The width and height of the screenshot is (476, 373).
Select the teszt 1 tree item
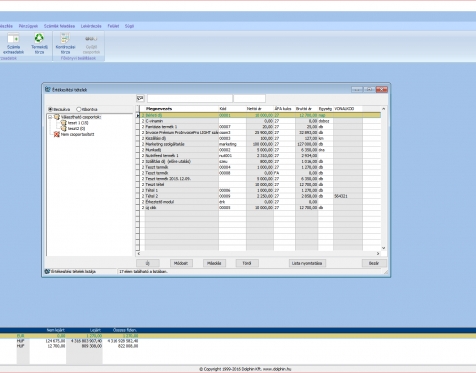(78, 123)
